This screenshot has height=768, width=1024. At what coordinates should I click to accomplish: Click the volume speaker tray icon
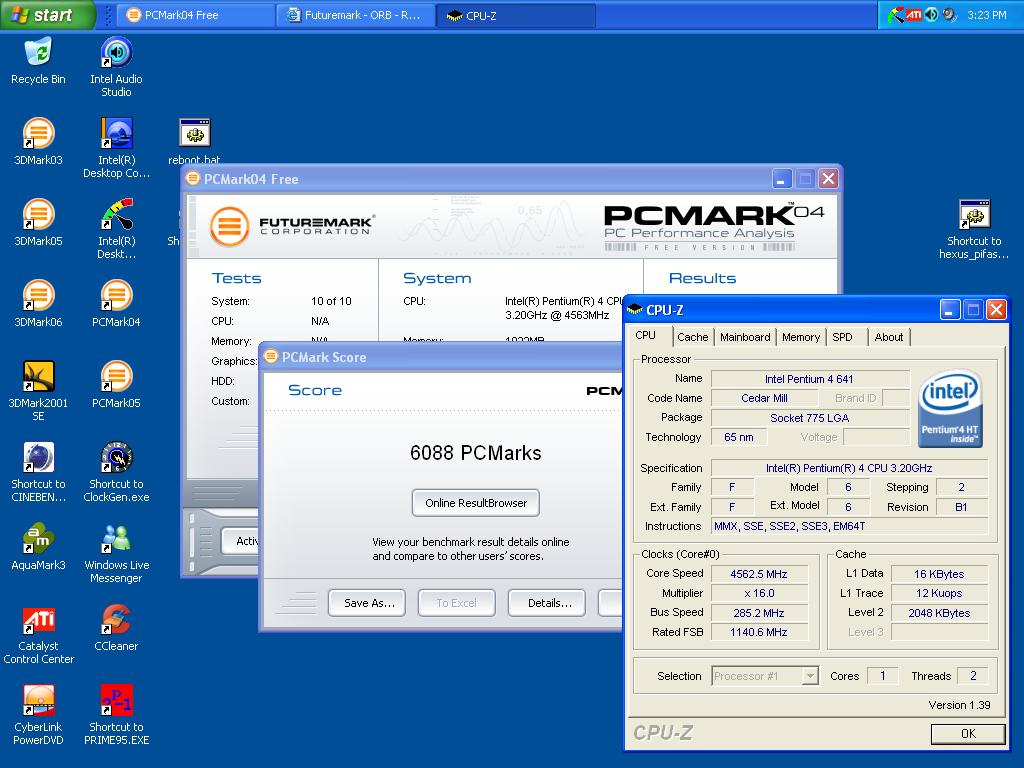(x=931, y=14)
